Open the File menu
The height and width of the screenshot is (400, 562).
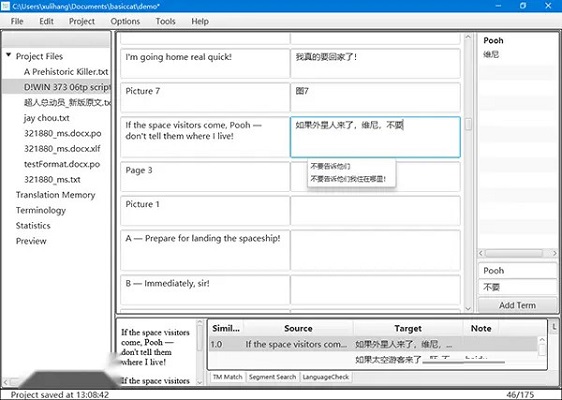click(x=17, y=22)
